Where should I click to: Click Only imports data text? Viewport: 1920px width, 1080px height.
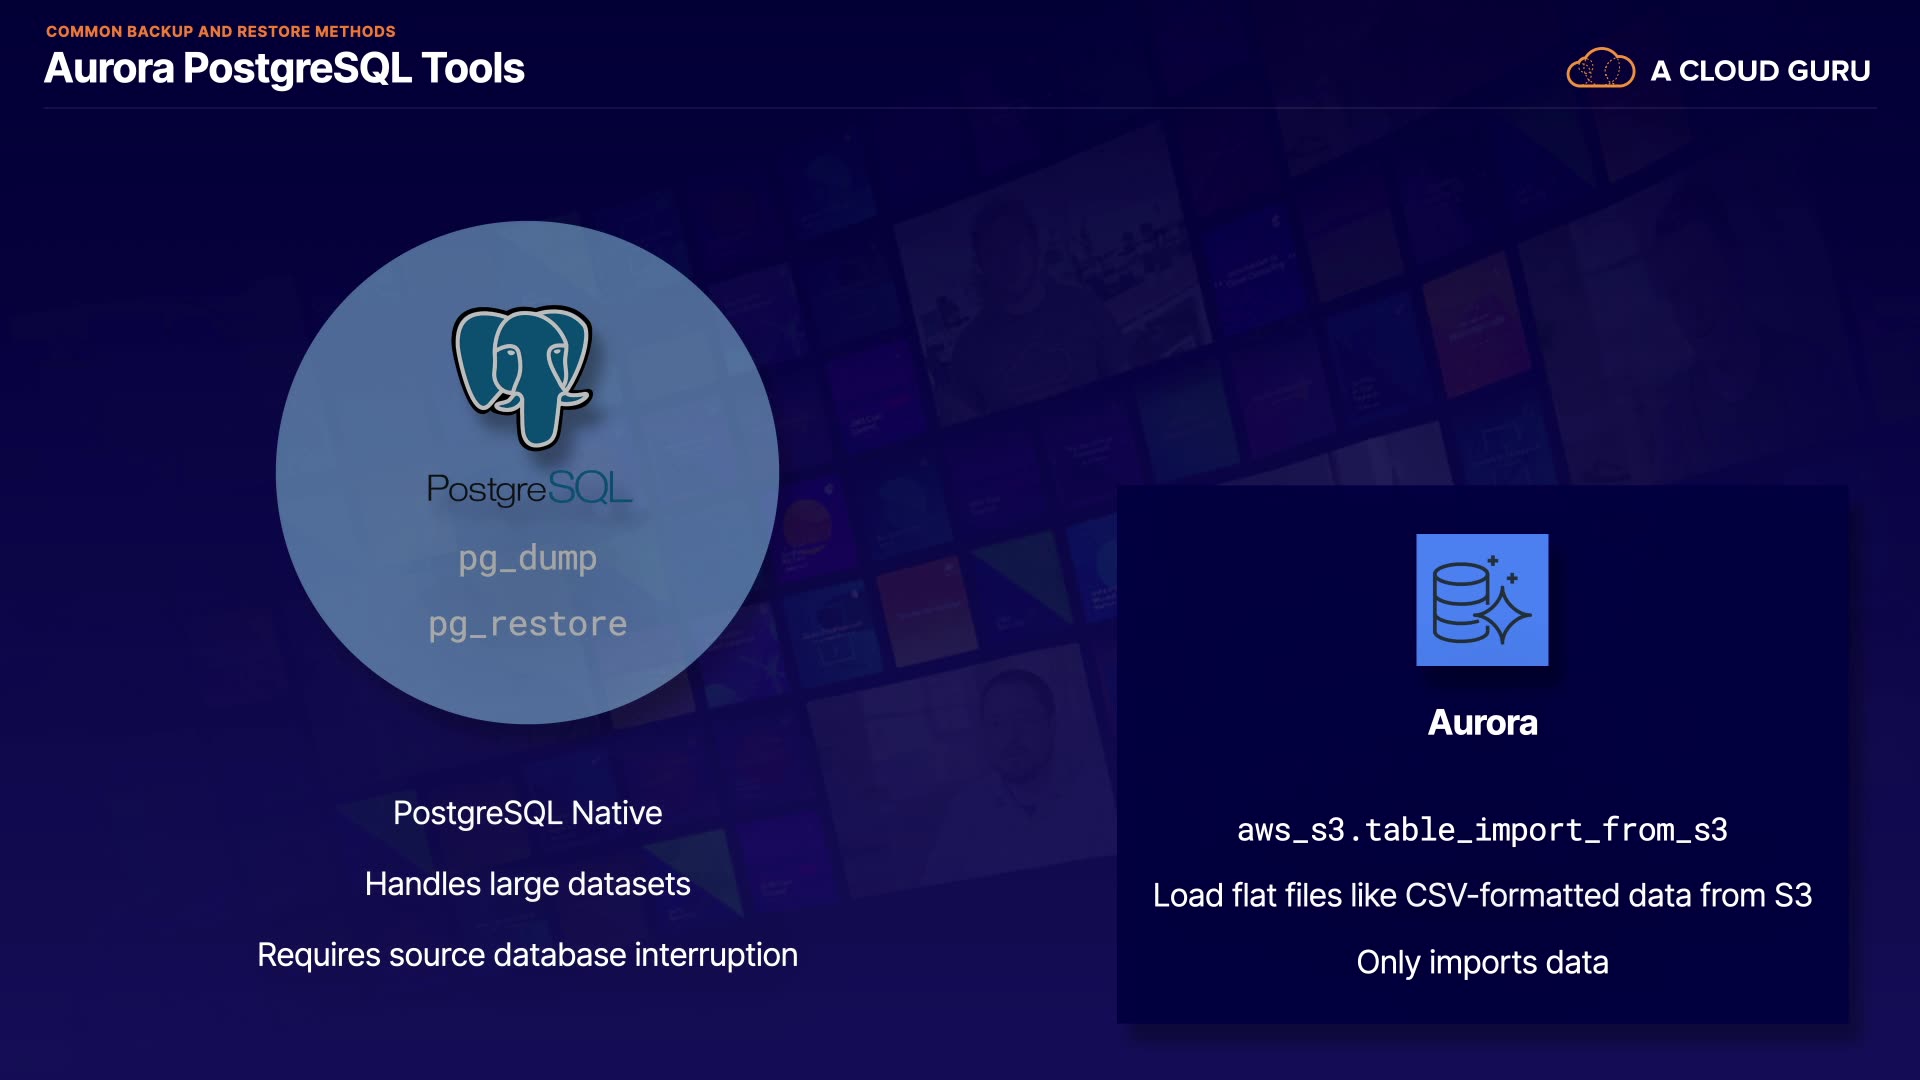[x=1482, y=962]
